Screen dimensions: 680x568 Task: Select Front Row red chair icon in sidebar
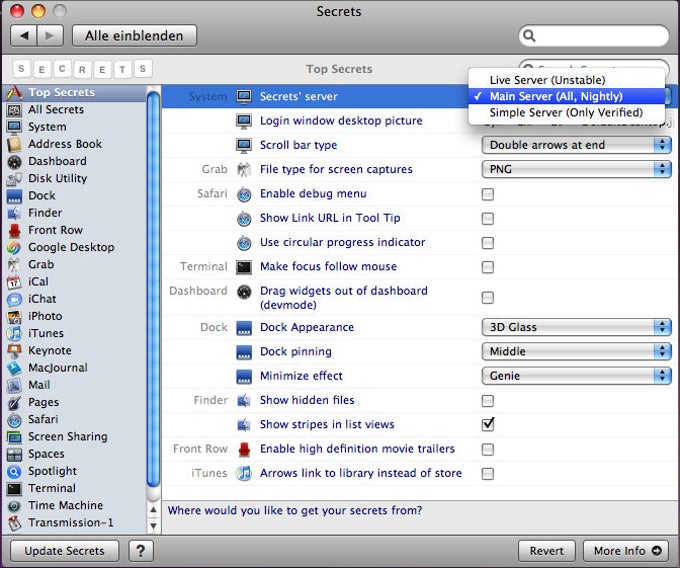14,230
